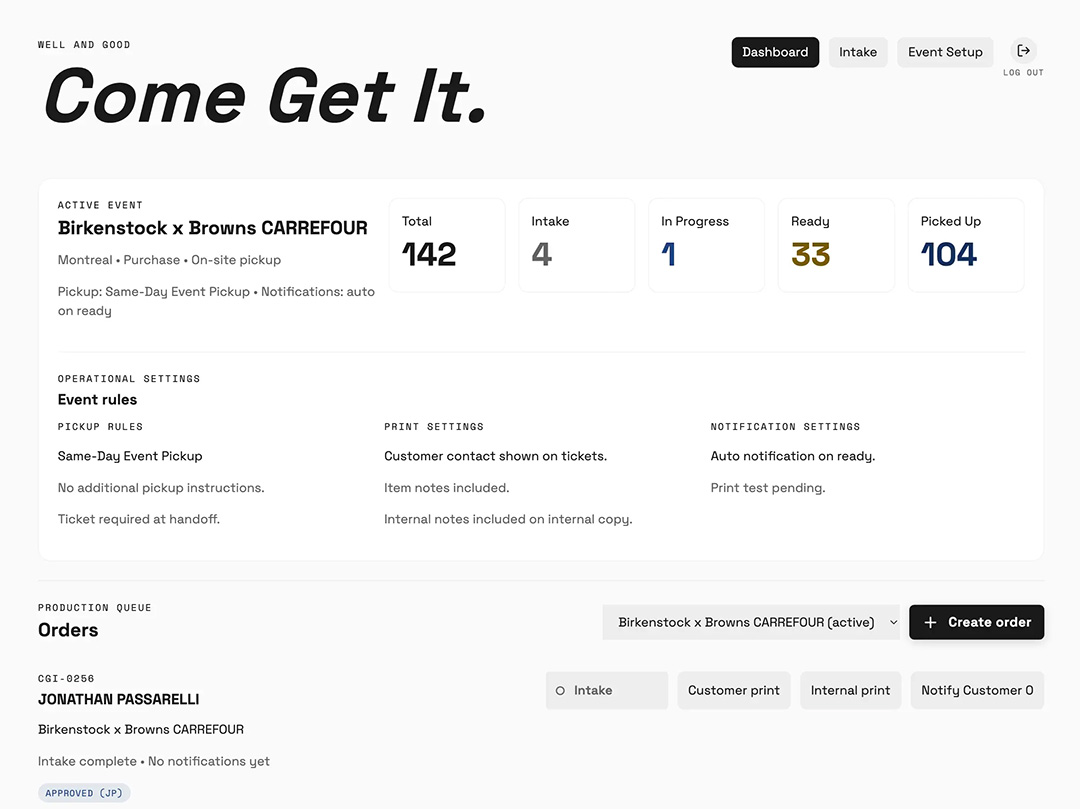Image resolution: width=1080 pixels, height=809 pixels.
Task: Switch to the Intake tab
Action: (858, 52)
